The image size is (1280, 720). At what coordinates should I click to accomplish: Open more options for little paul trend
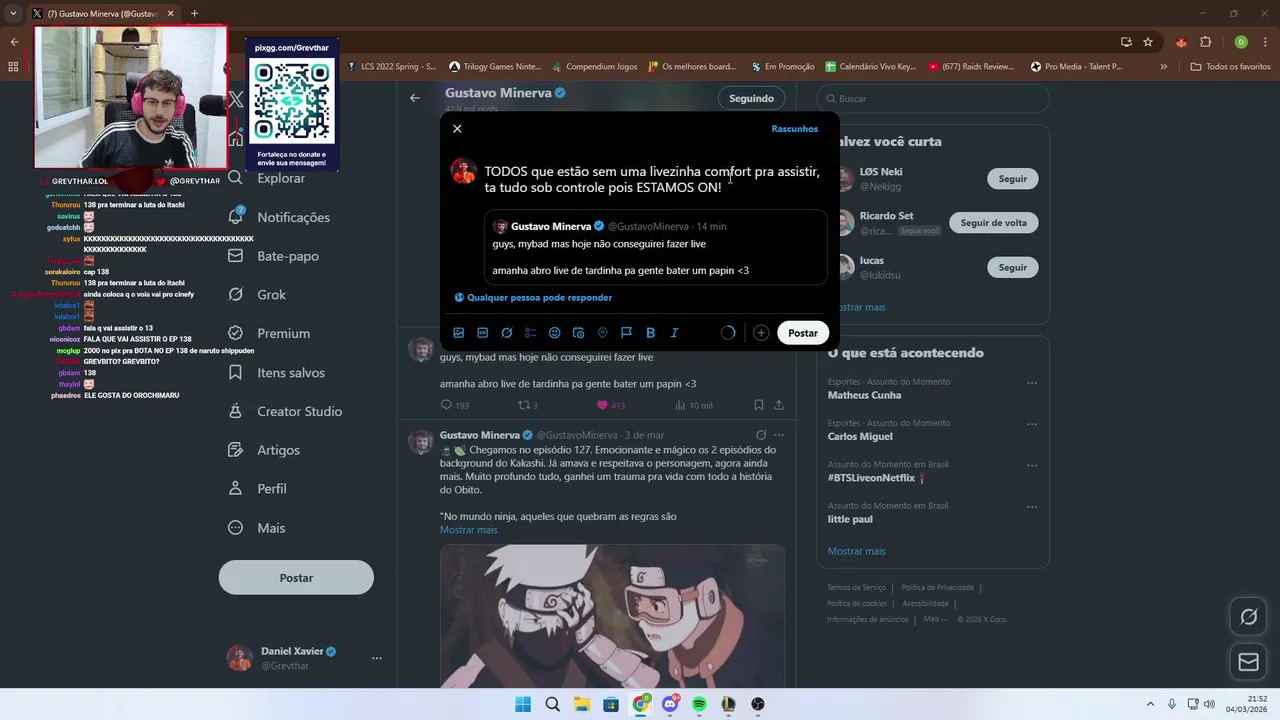click(1032, 508)
